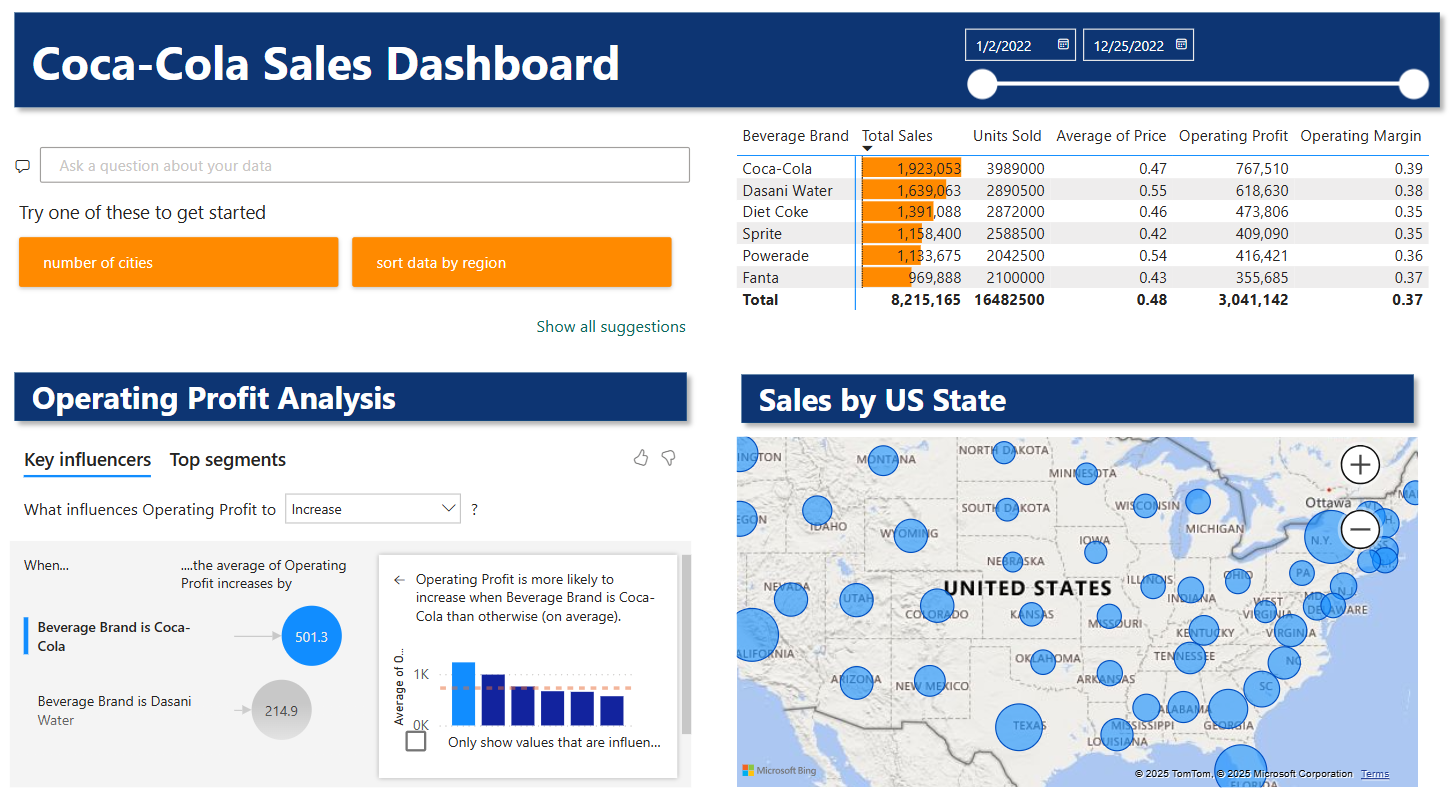The image size is (1452, 811).
Task: Click the key influencers vertical scrollbar
Action: tap(685, 645)
